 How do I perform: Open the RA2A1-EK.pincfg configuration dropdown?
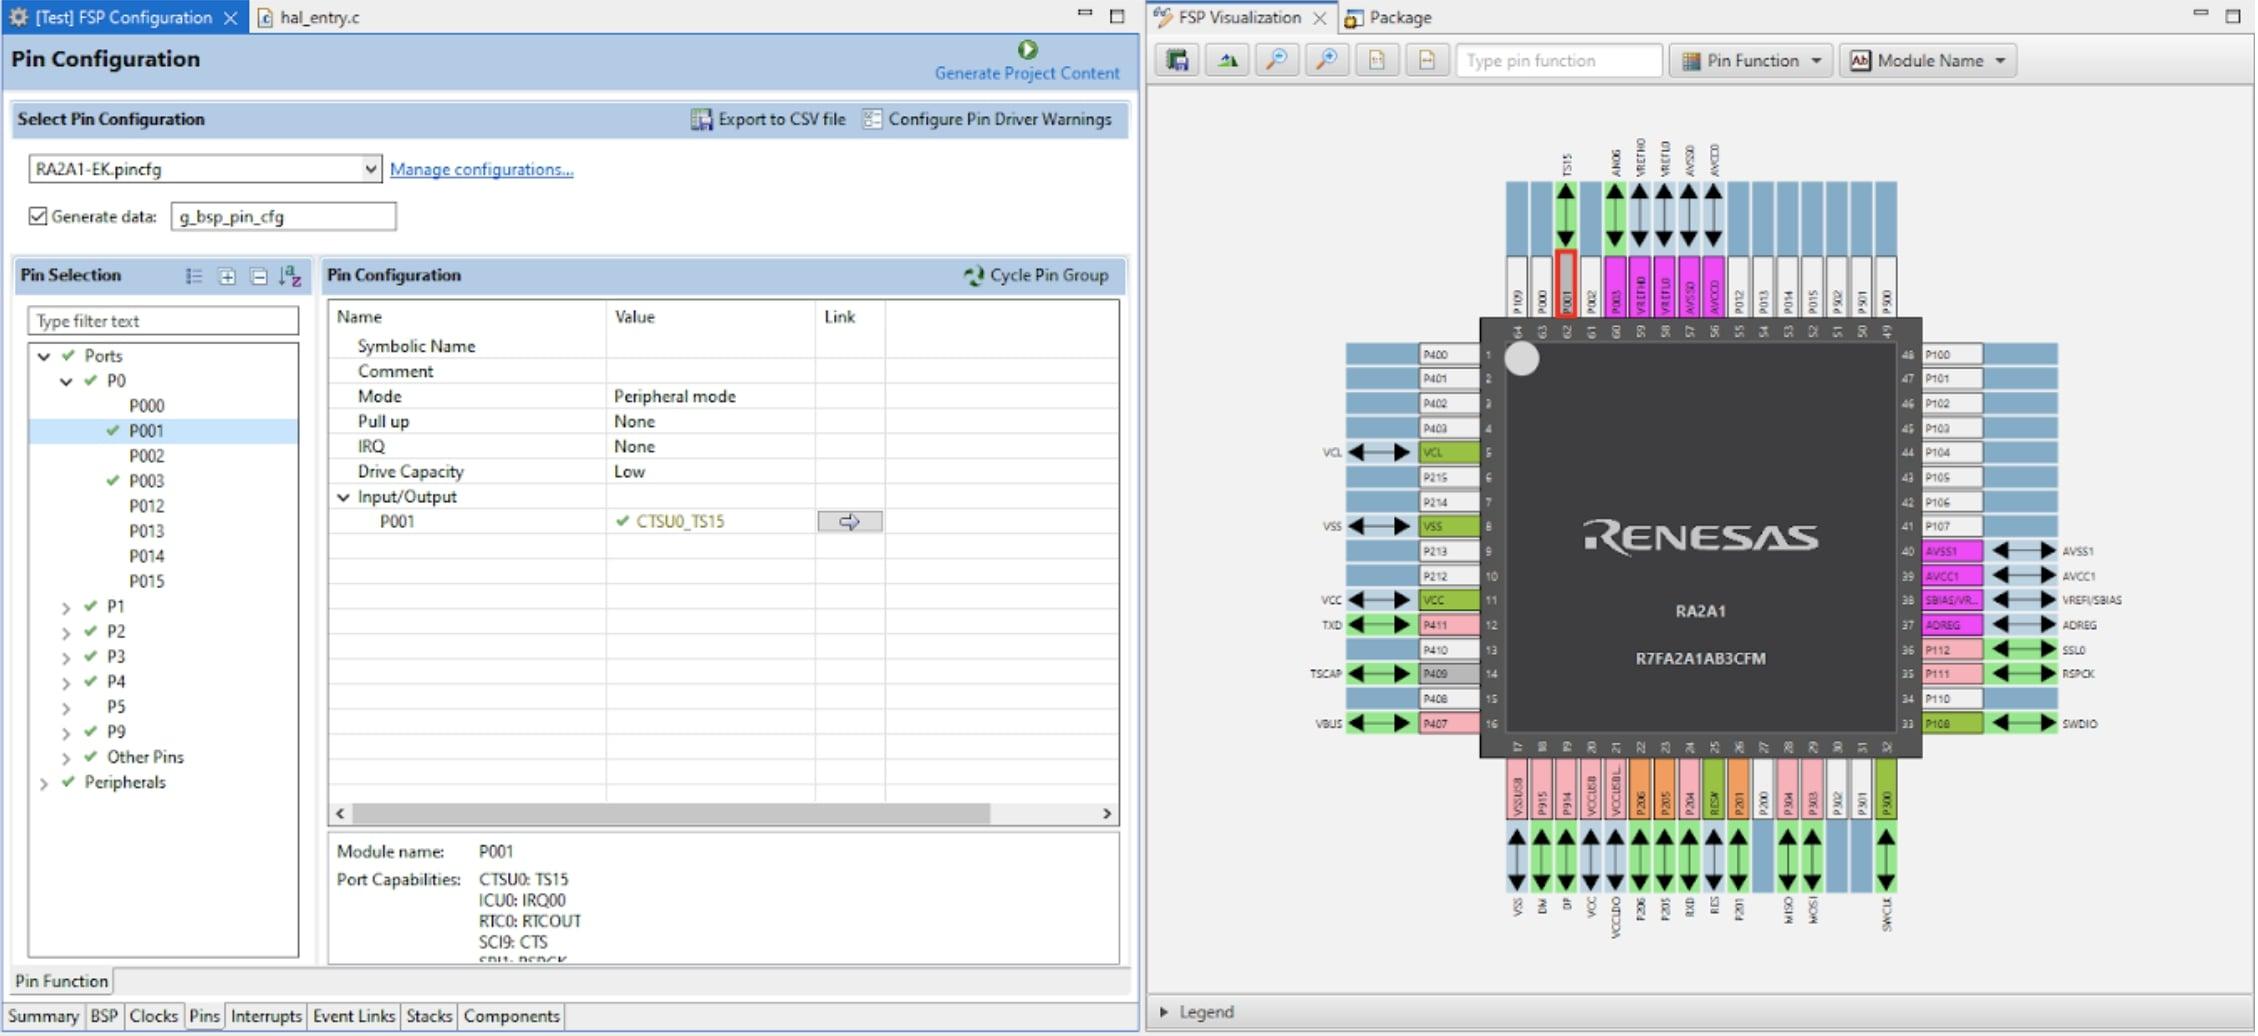coord(205,169)
